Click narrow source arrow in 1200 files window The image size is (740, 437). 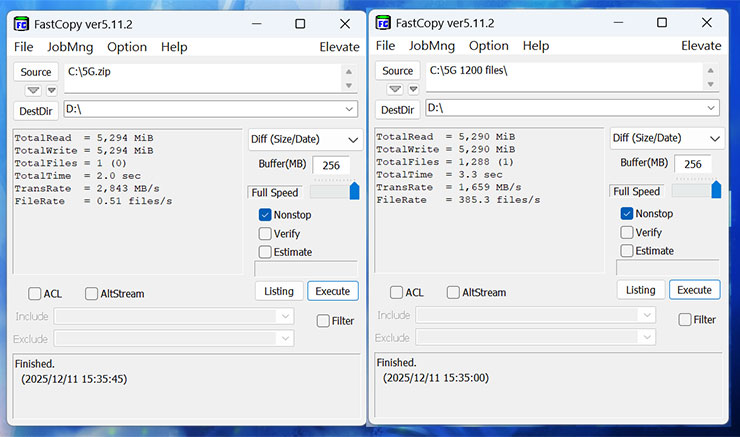pyautogui.click(x=413, y=89)
